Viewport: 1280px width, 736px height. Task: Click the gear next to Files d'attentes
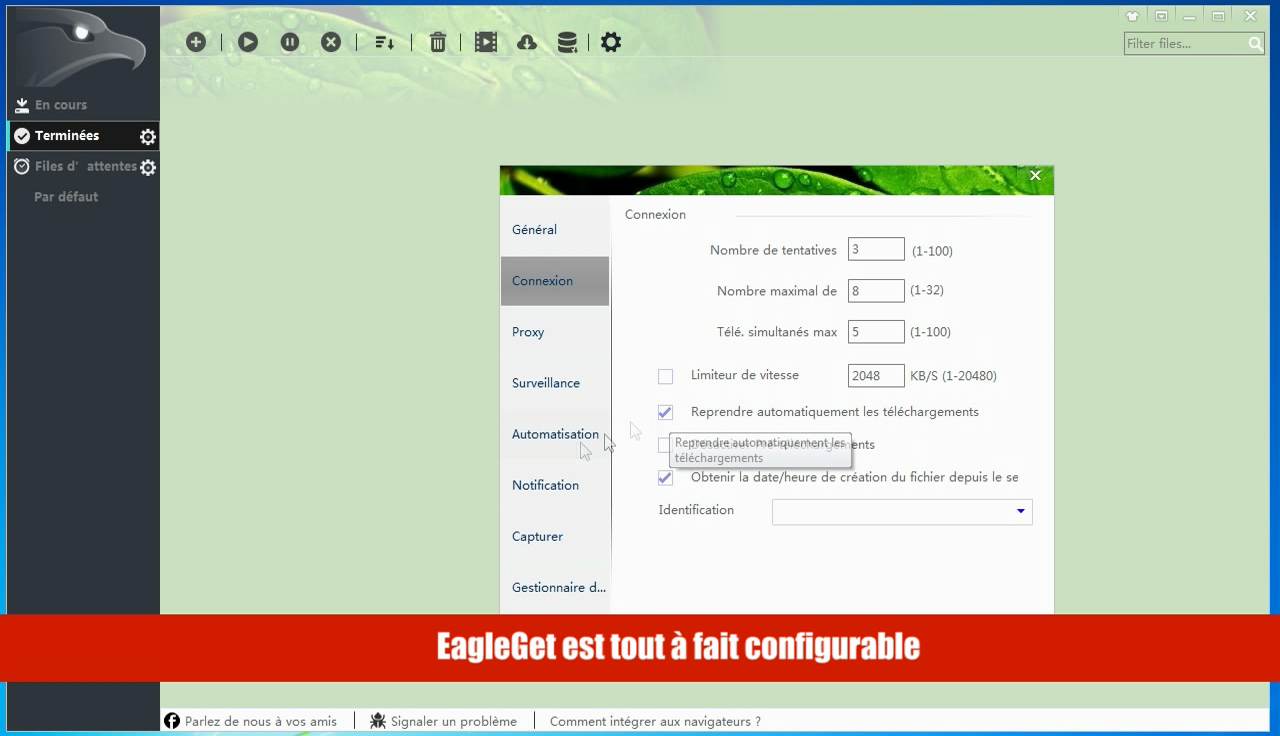(148, 168)
